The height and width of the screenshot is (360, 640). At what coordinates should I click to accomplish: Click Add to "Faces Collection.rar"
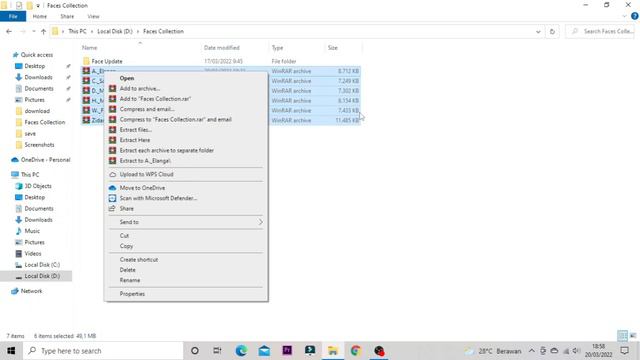click(x=155, y=99)
